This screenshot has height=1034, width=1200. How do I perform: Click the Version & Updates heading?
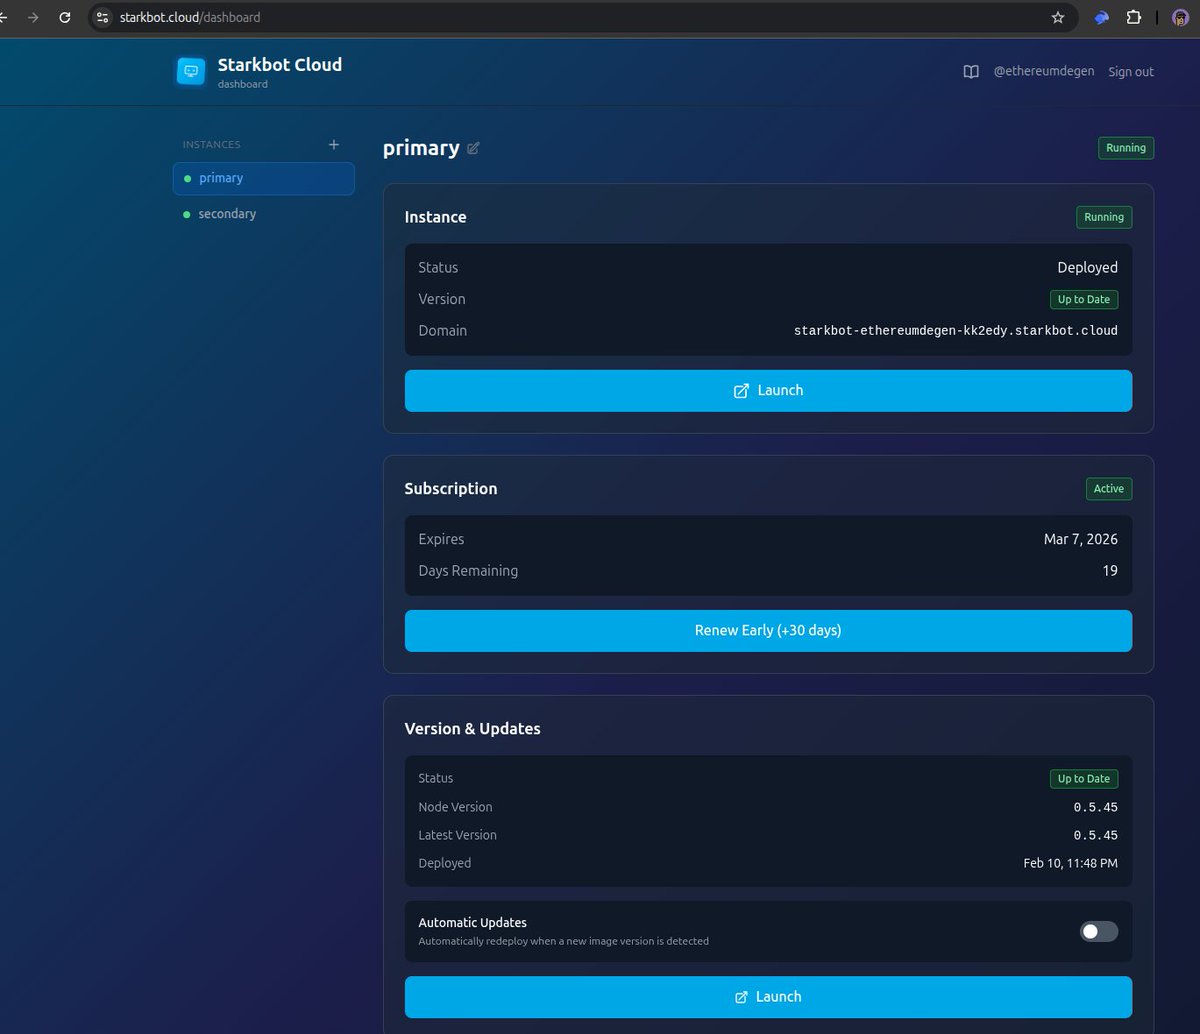[472, 729]
